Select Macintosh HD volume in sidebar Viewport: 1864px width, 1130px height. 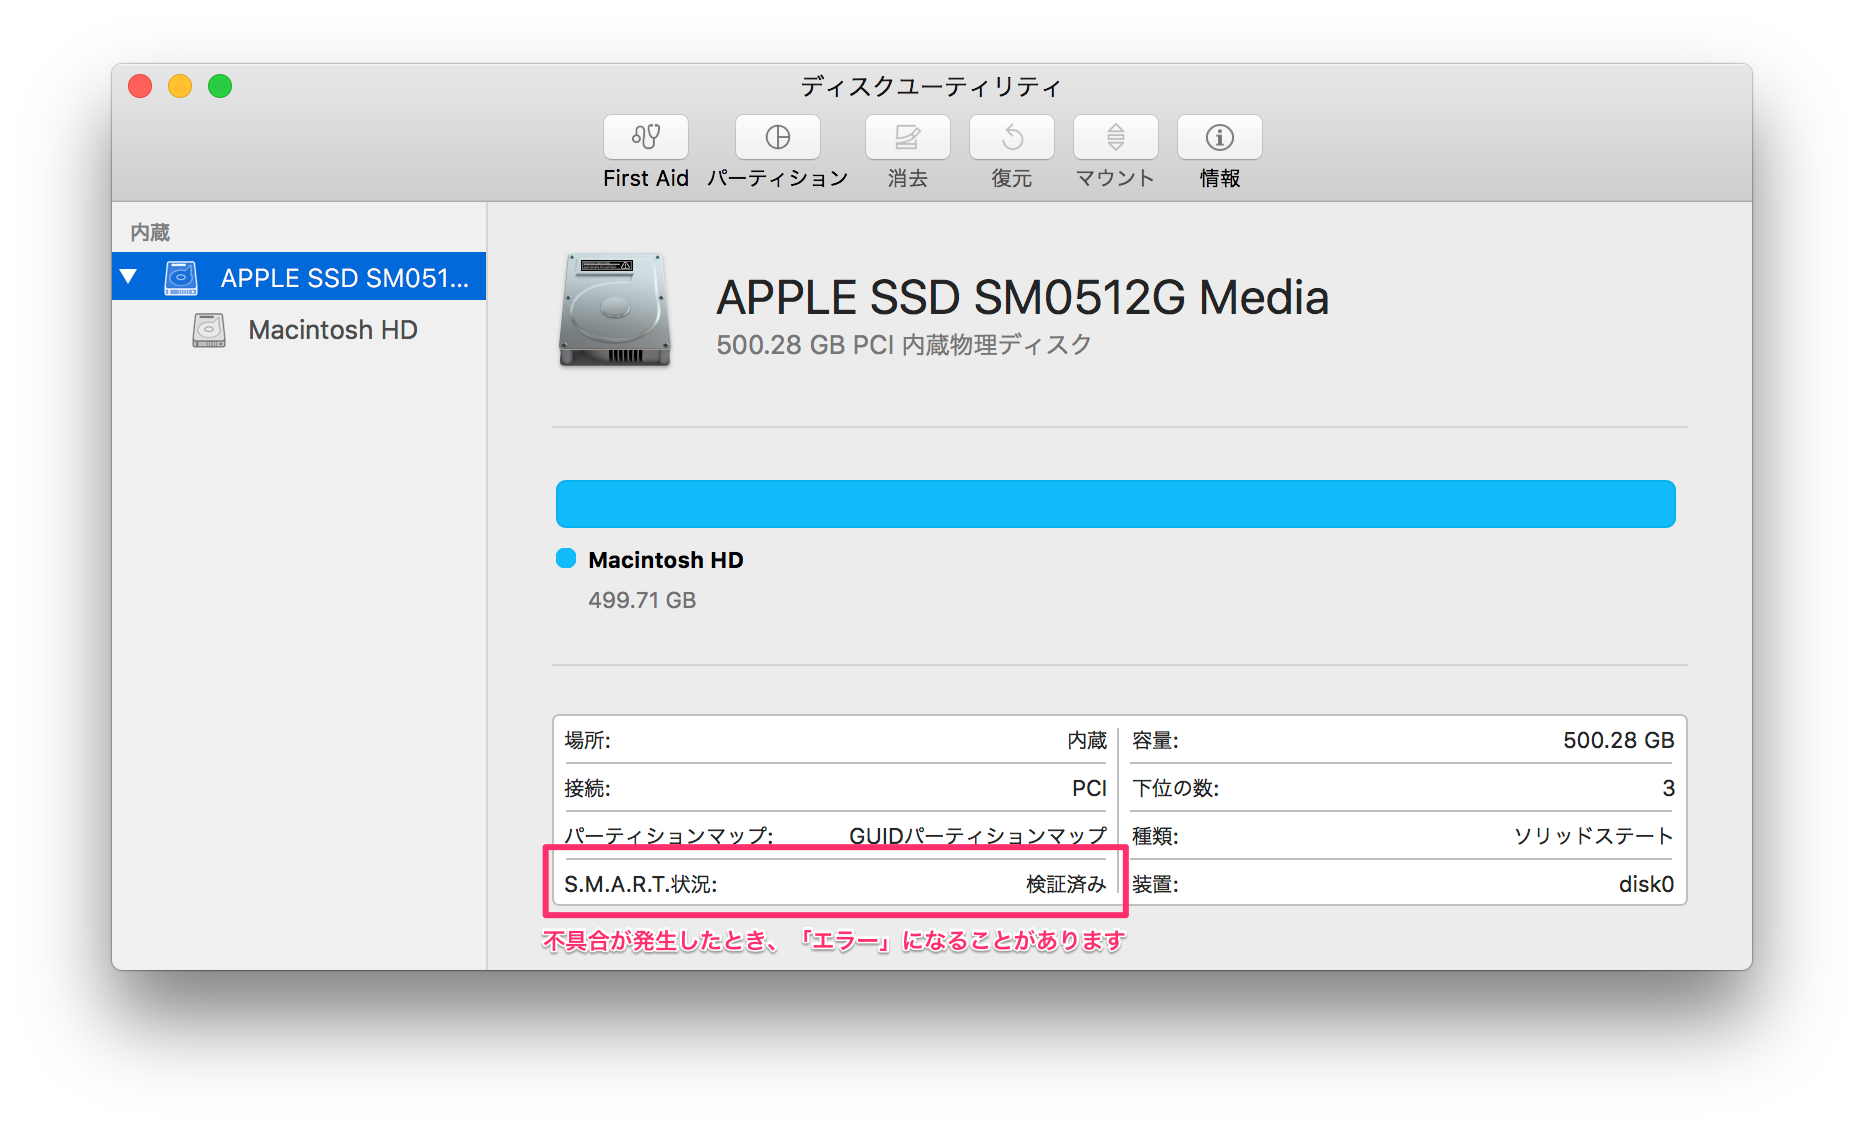(x=299, y=330)
